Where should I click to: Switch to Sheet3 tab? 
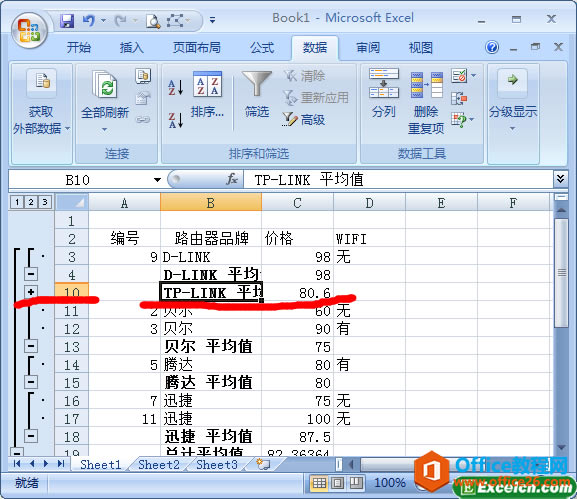click(217, 464)
